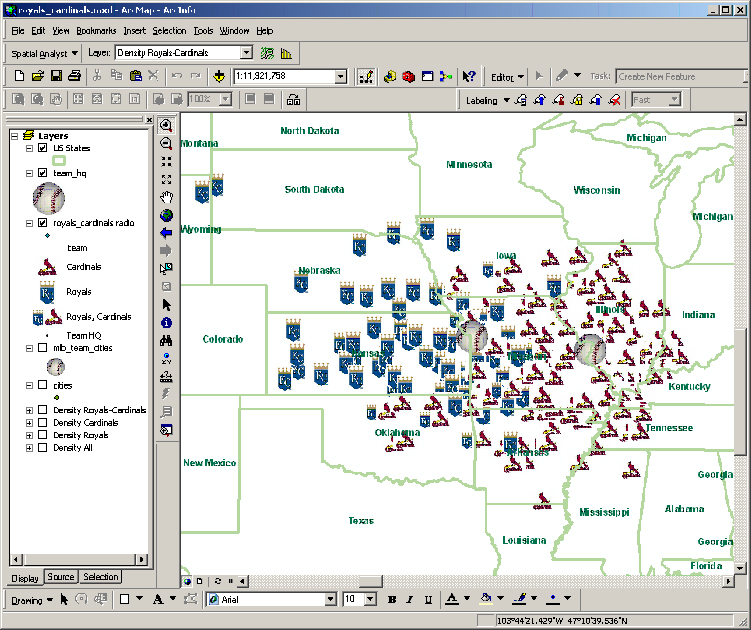This screenshot has height=630, width=751.
Task: Click the Add Data button
Action: click(218, 76)
